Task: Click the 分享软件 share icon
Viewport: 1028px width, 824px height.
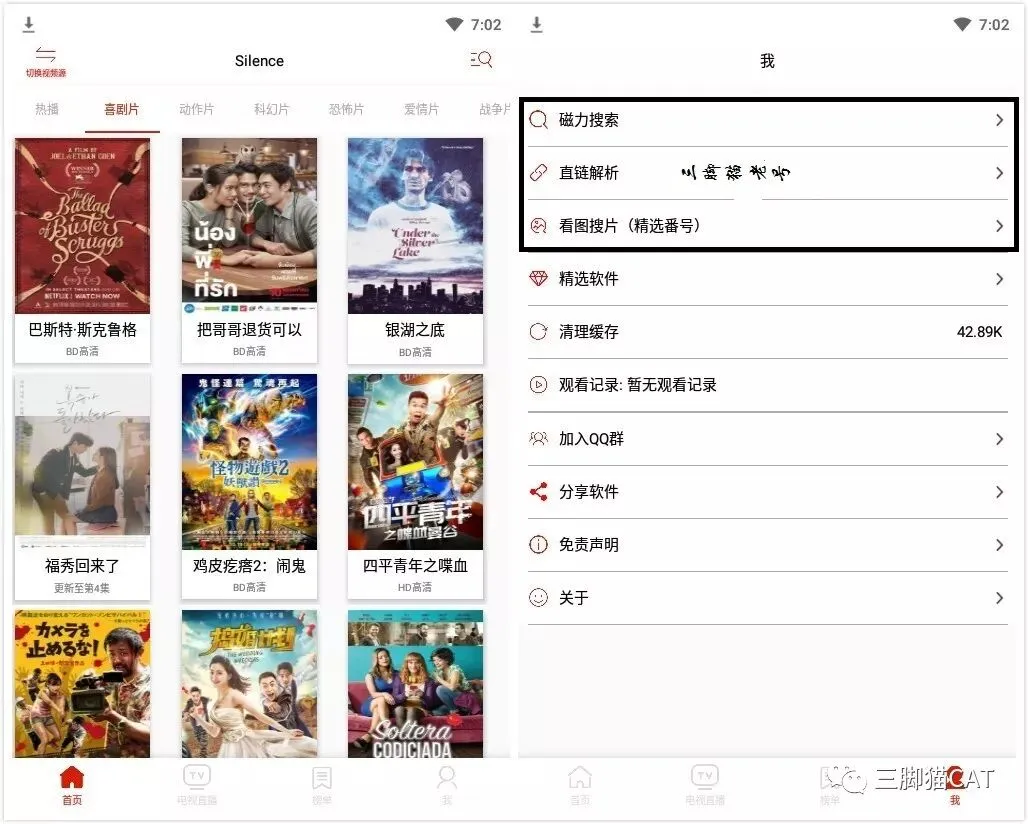Action: tap(538, 492)
